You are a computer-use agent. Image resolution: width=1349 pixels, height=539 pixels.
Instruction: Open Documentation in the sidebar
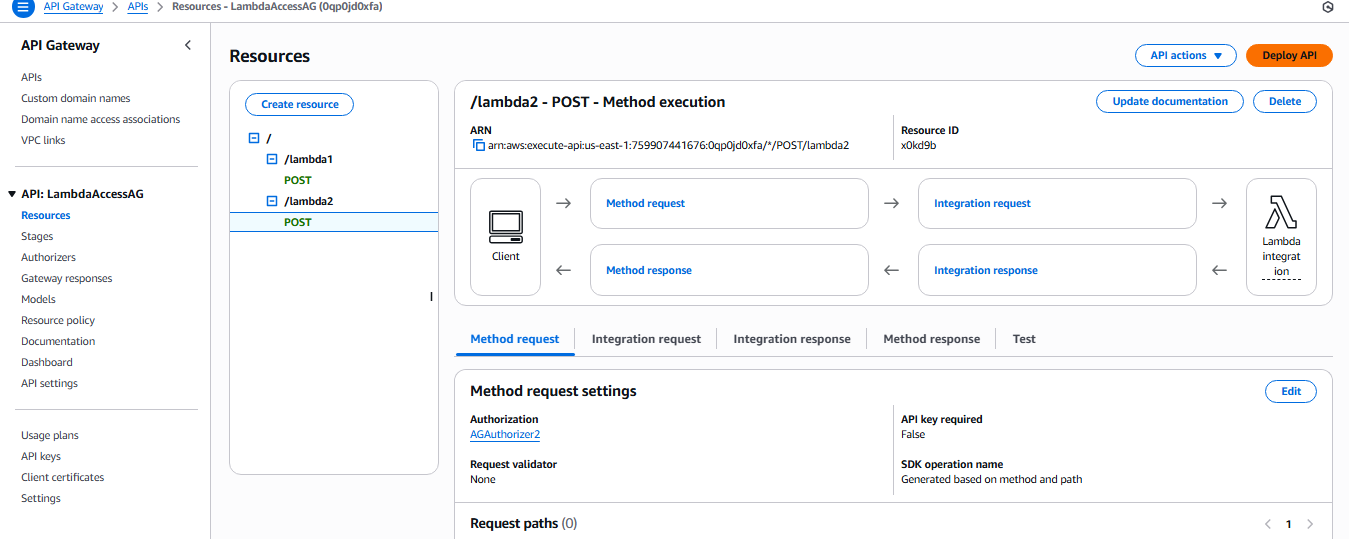coord(58,341)
